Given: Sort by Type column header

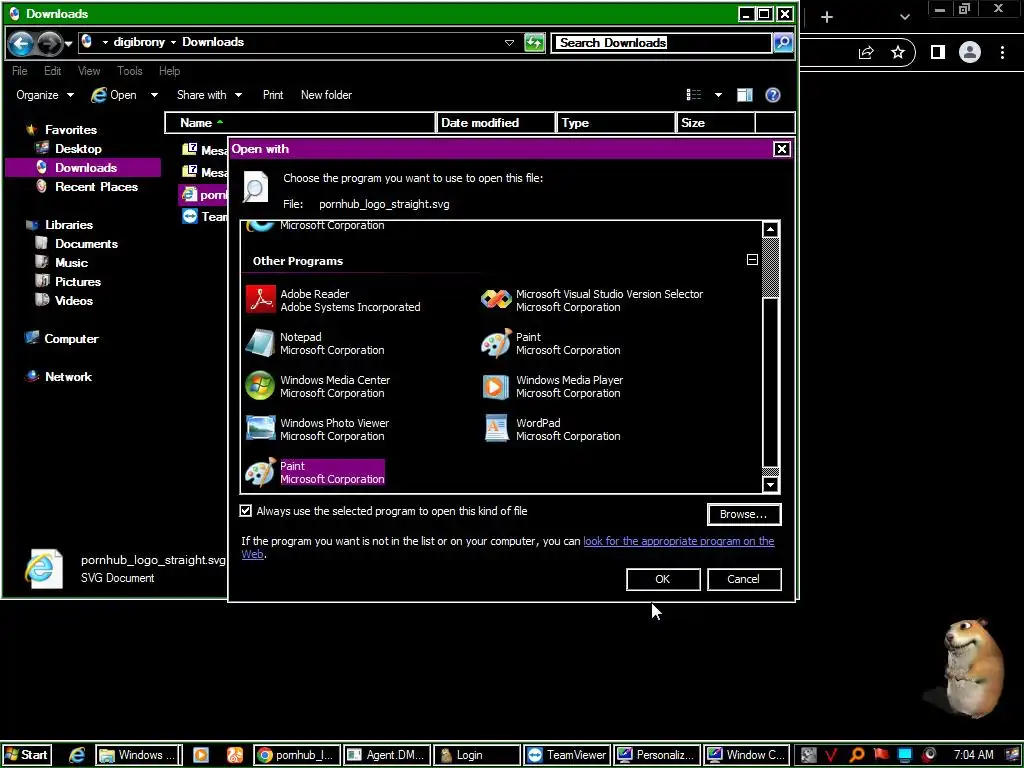Looking at the screenshot, I should coord(616,123).
